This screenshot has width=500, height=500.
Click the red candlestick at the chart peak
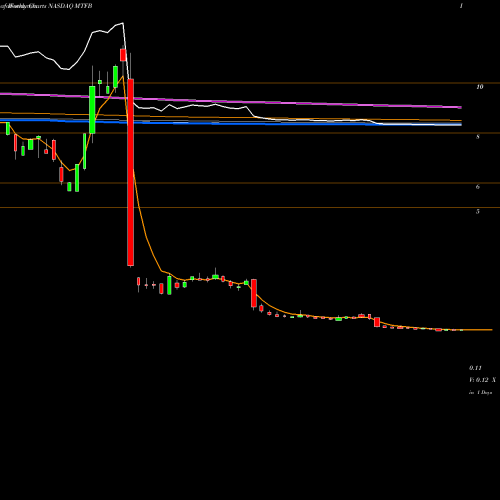[x=123, y=55]
